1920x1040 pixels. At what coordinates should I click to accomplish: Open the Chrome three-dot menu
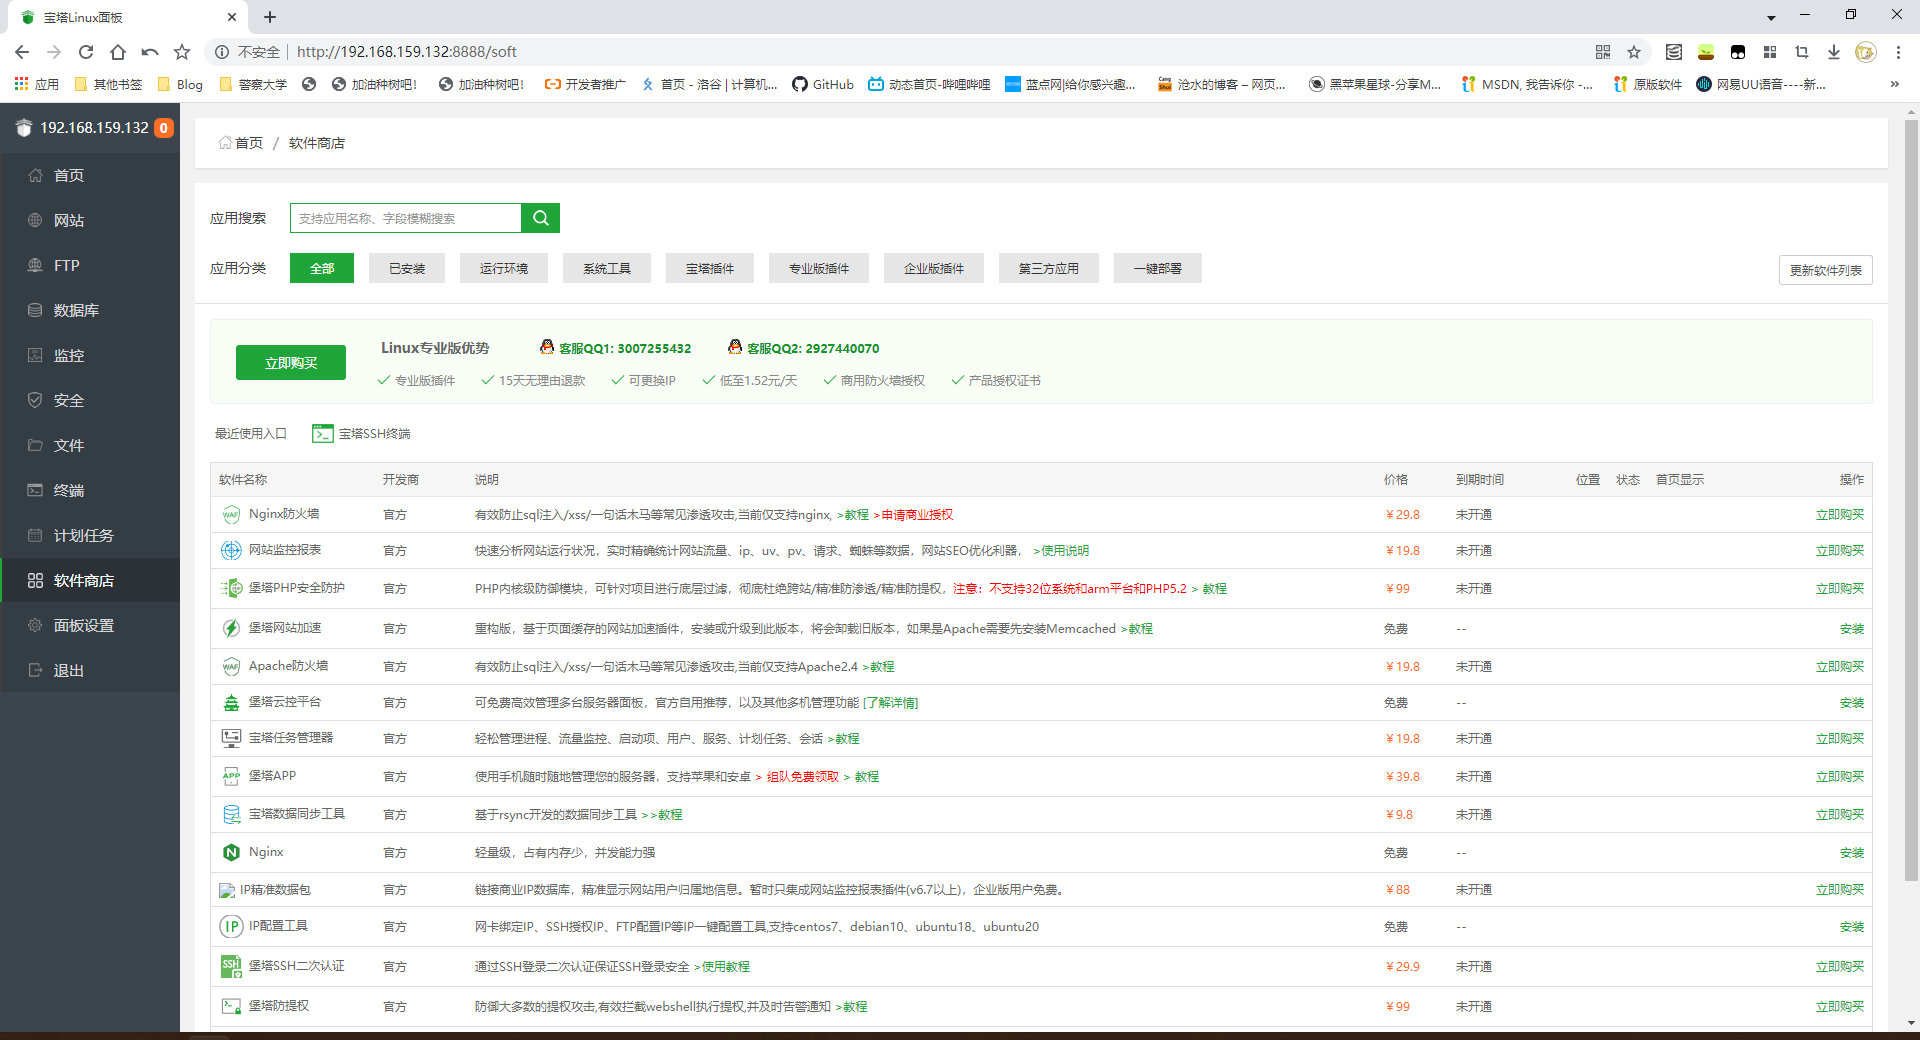[x=1898, y=52]
